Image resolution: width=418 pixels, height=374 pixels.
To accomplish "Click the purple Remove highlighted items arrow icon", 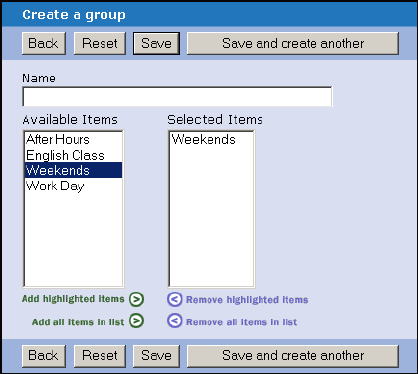I will (175, 299).
